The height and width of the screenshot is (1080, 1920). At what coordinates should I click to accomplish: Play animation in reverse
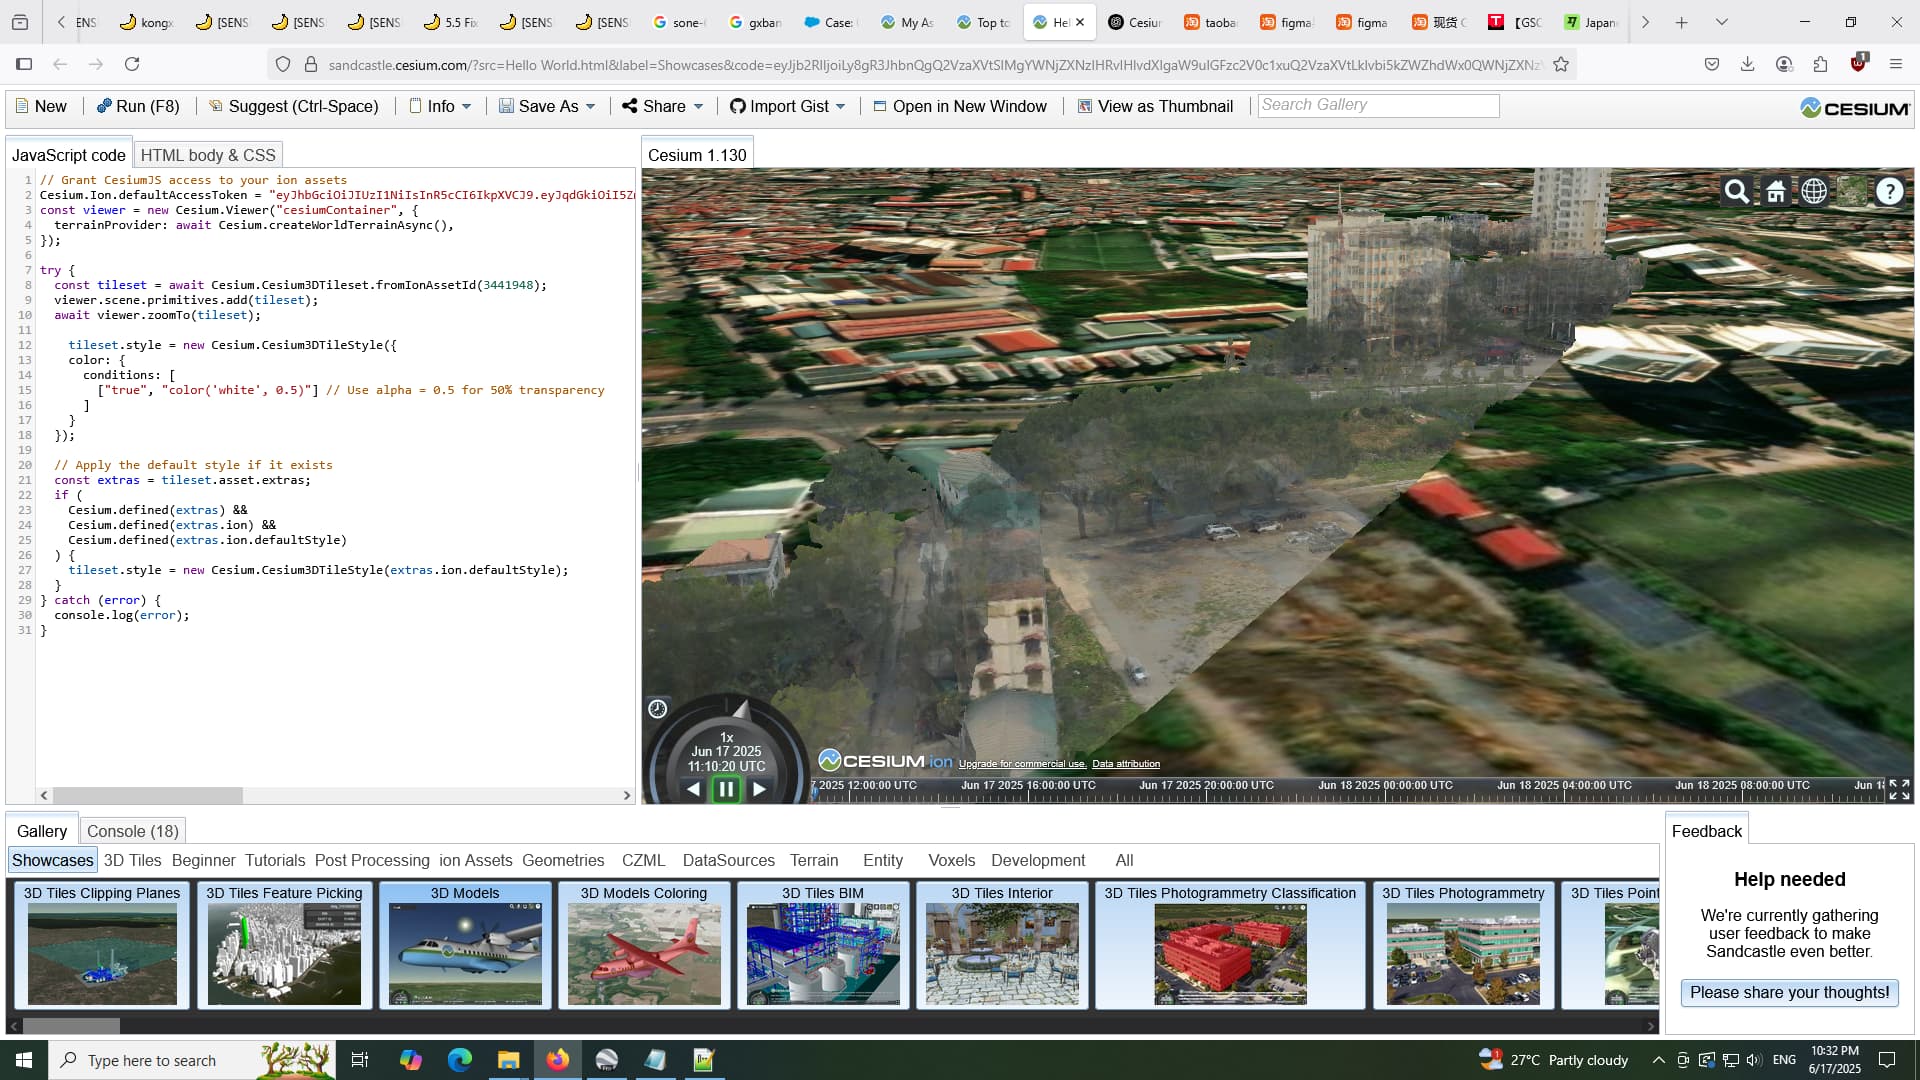694,789
